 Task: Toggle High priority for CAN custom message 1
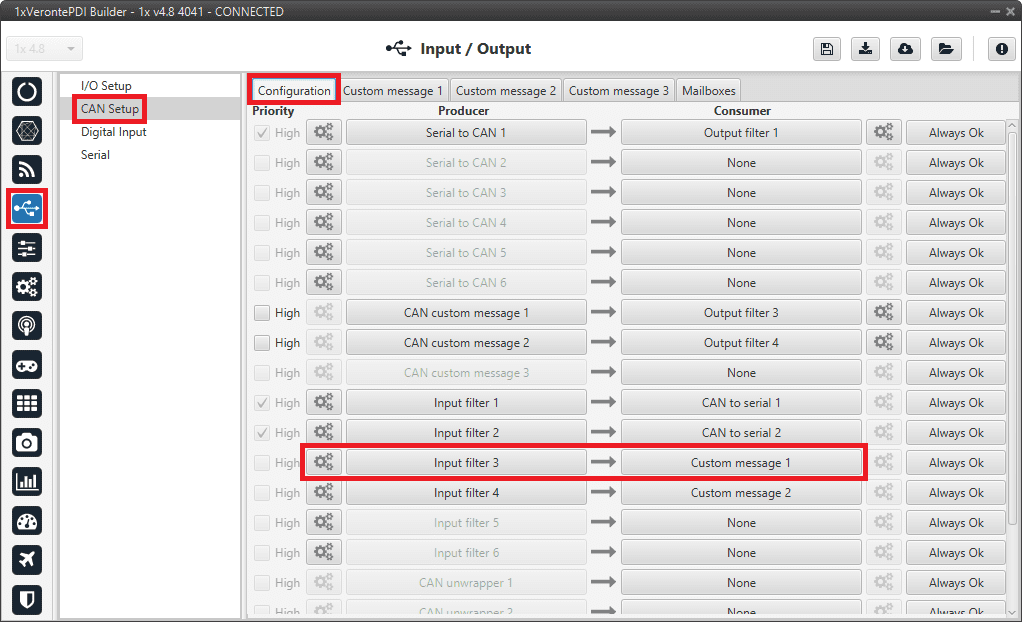point(262,313)
